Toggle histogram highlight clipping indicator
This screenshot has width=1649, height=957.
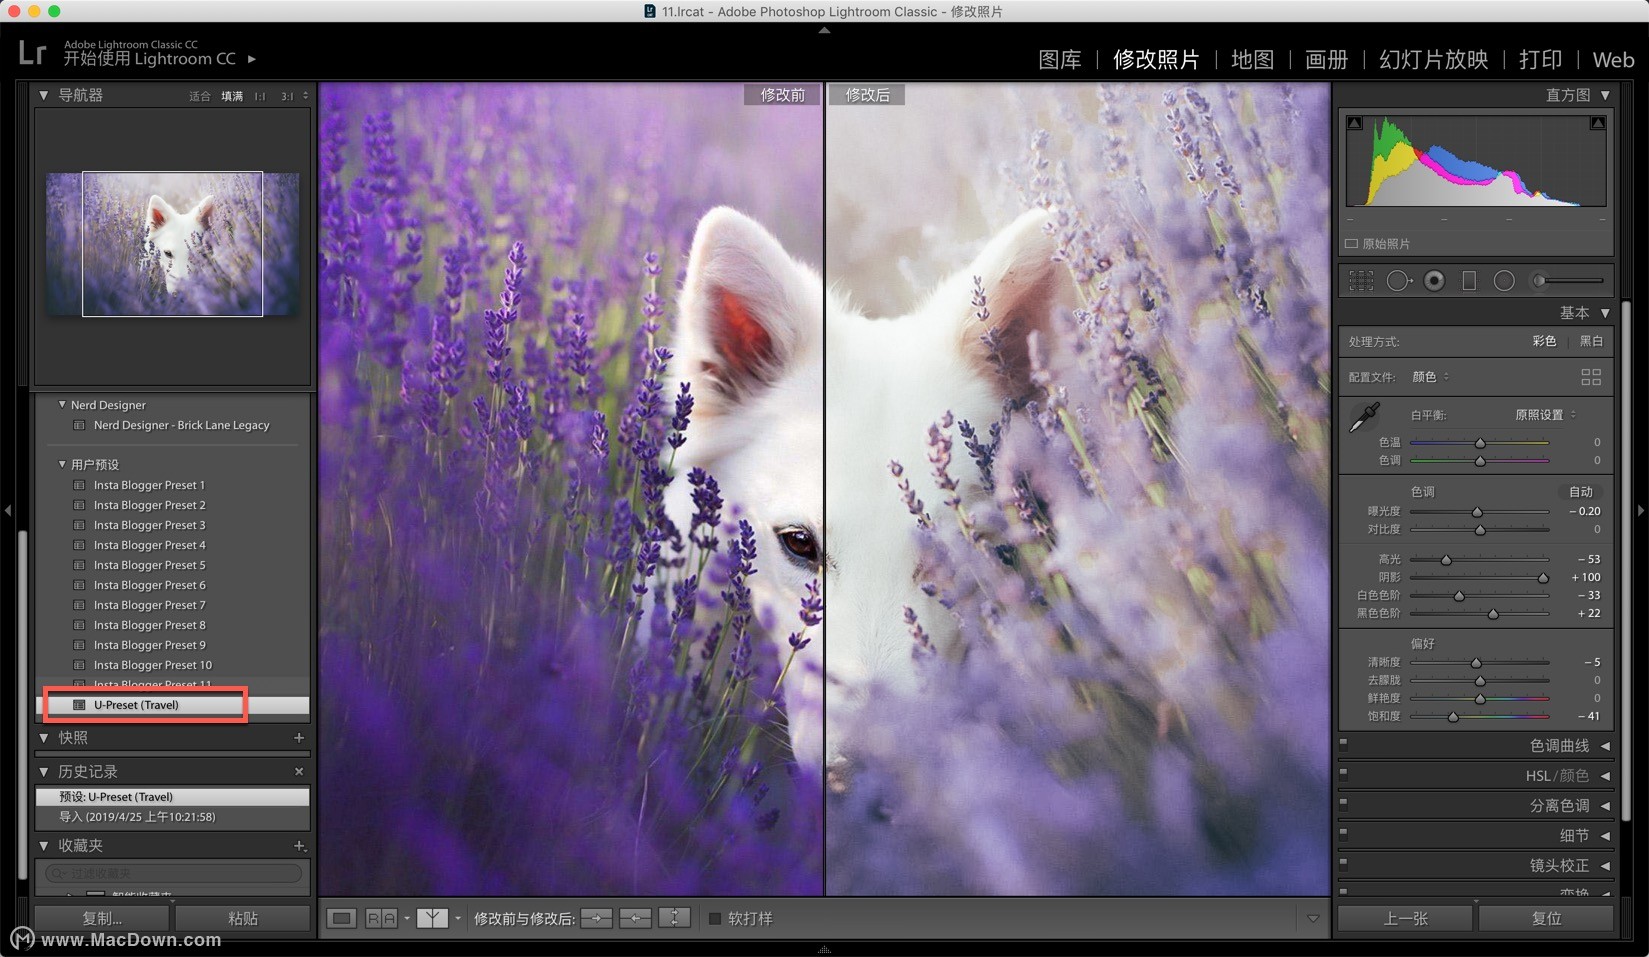coord(1598,123)
